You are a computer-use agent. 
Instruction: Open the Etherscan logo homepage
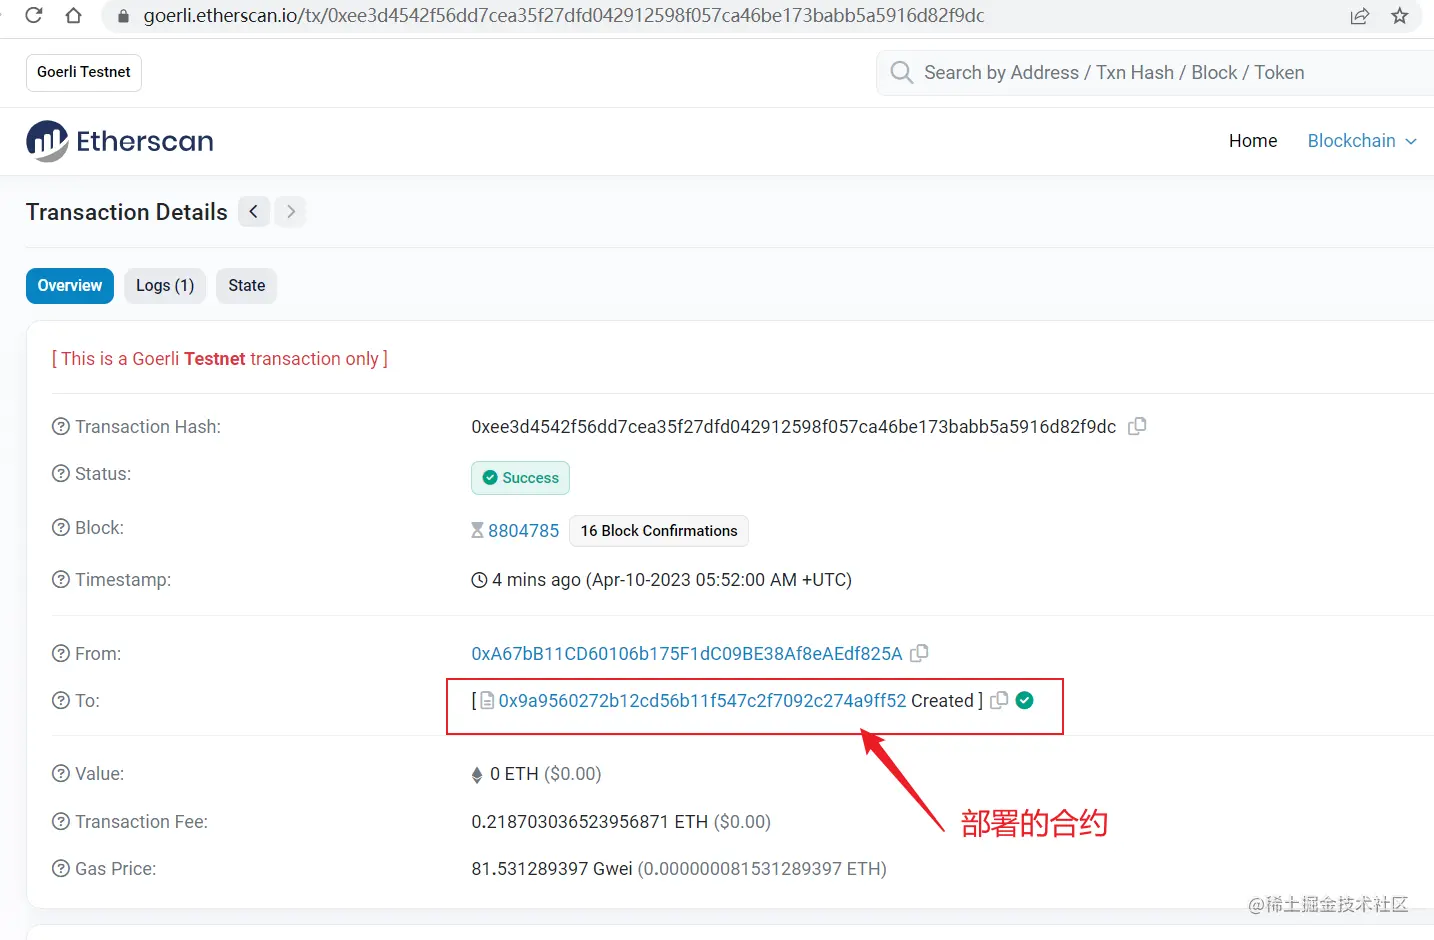tap(120, 141)
